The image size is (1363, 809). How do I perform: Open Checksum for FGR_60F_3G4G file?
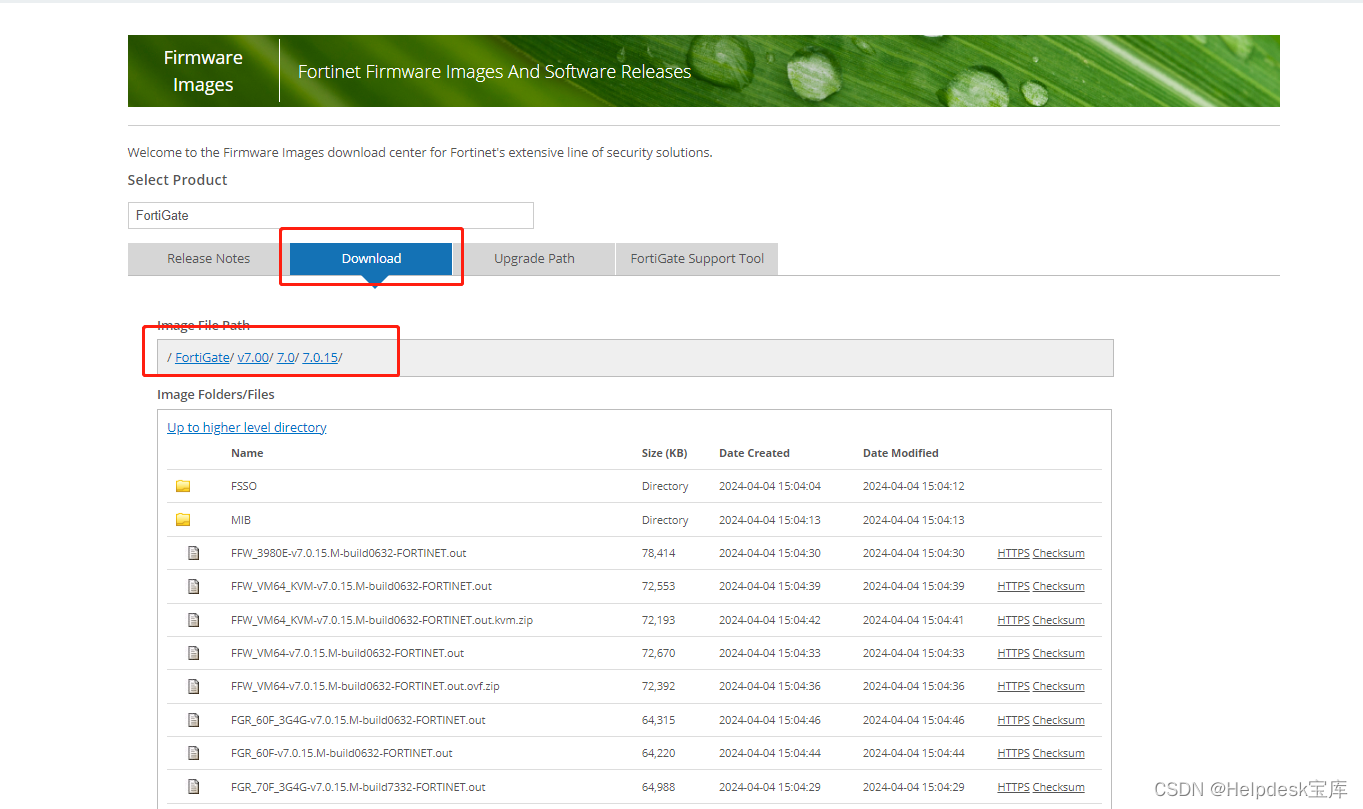pyautogui.click(x=1058, y=720)
